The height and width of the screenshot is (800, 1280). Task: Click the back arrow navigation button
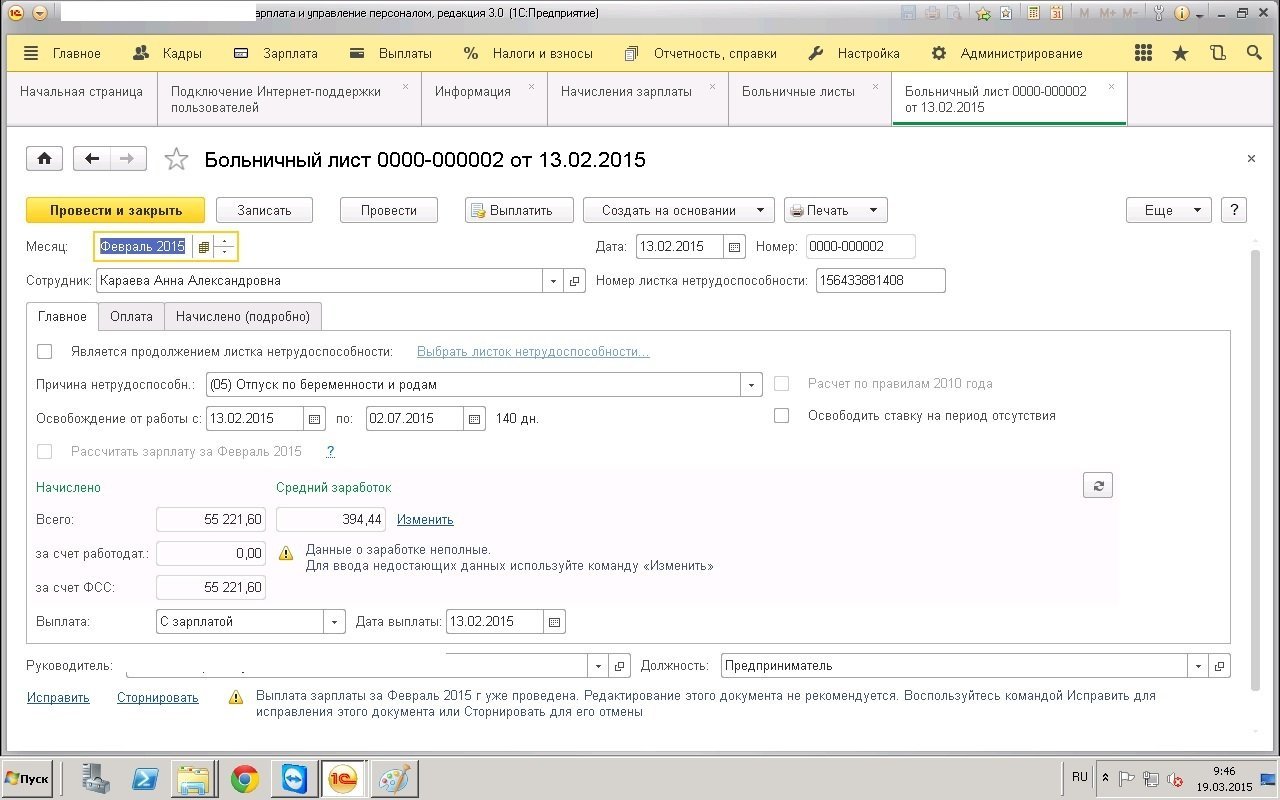click(x=93, y=158)
